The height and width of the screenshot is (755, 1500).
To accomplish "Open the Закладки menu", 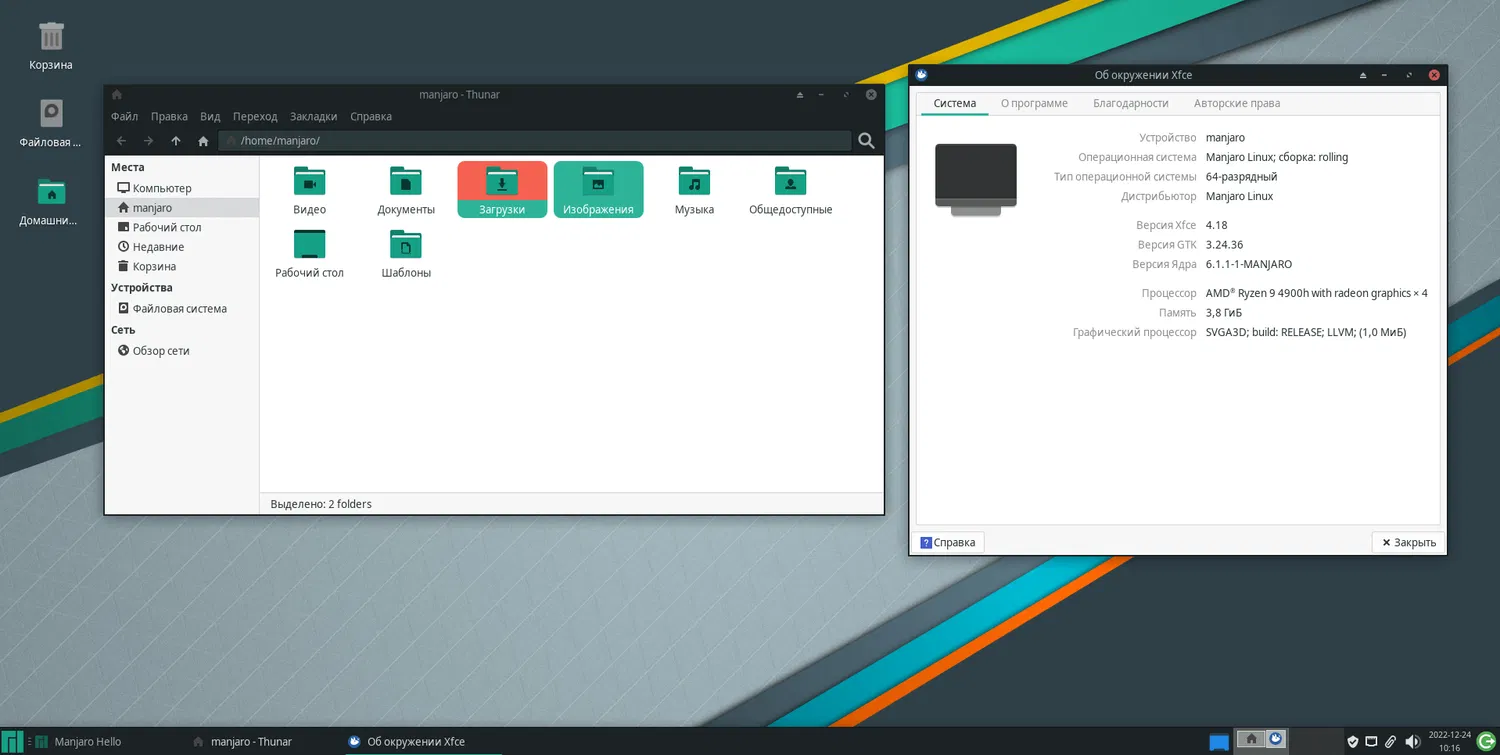I will tap(314, 117).
